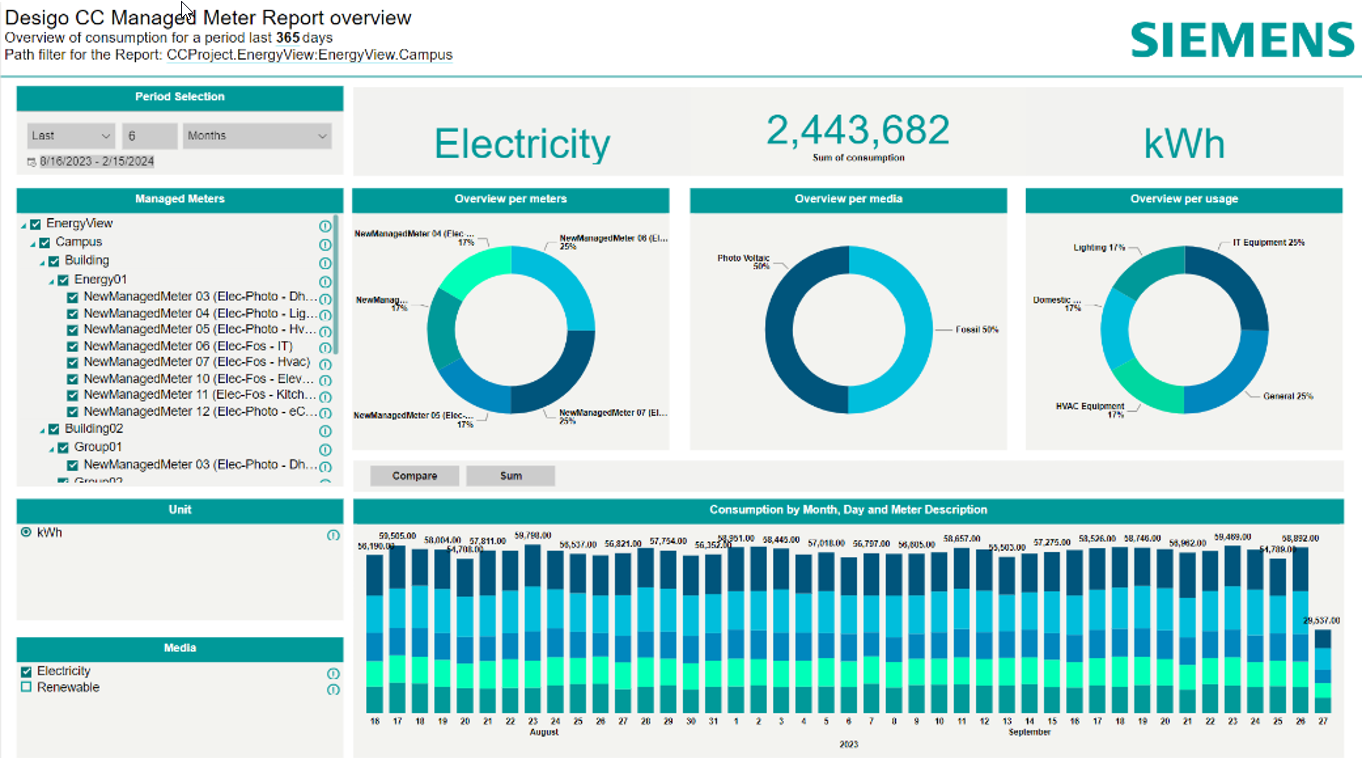
Task: Click the Managed Meters list scrollbar
Action: 336,285
